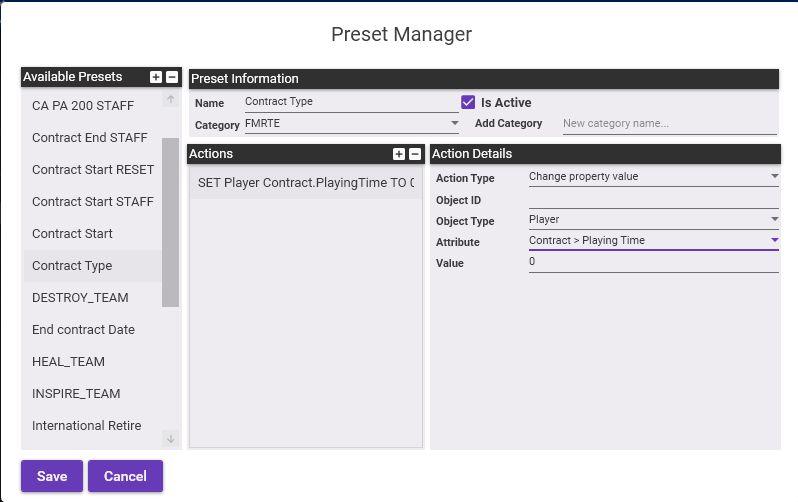Click the presets list scrollbar thumb
Viewport: 798px width, 502px height.
click(170, 222)
